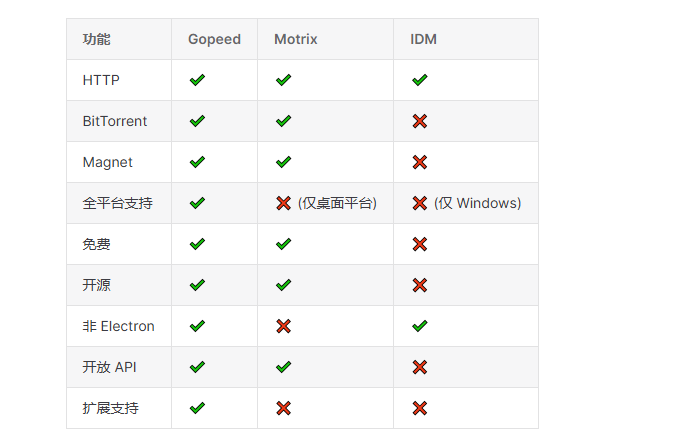
Task: Click Motrix's red cross in 非 Electron row
Action: click(x=283, y=326)
